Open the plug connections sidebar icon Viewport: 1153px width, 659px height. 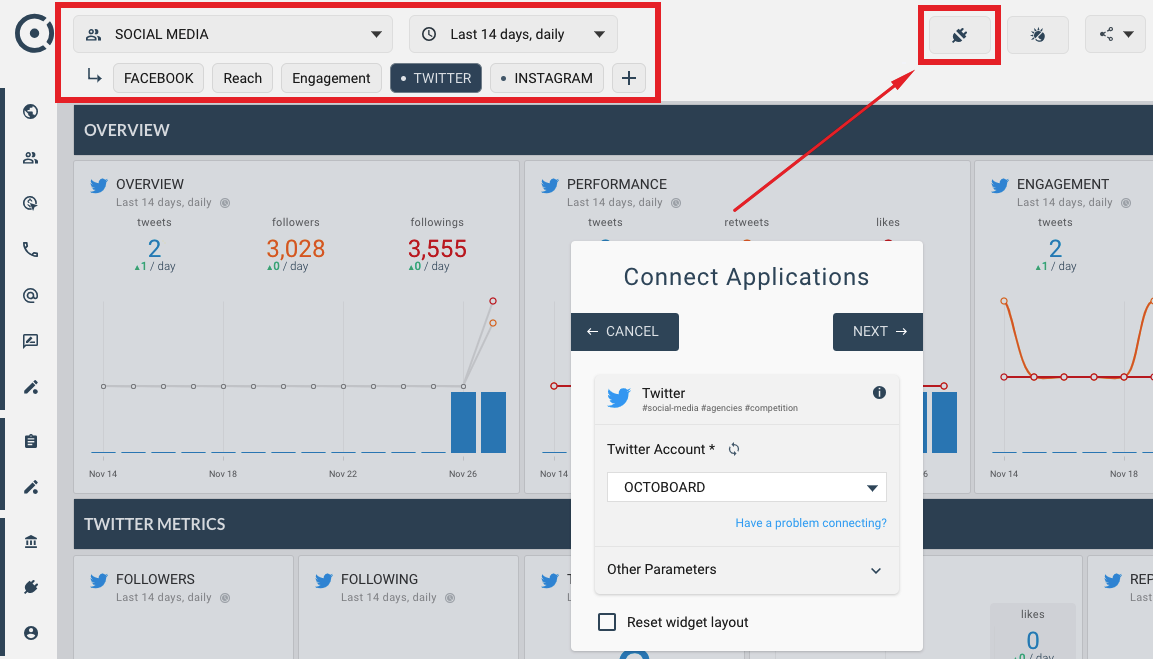pyautogui.click(x=30, y=587)
